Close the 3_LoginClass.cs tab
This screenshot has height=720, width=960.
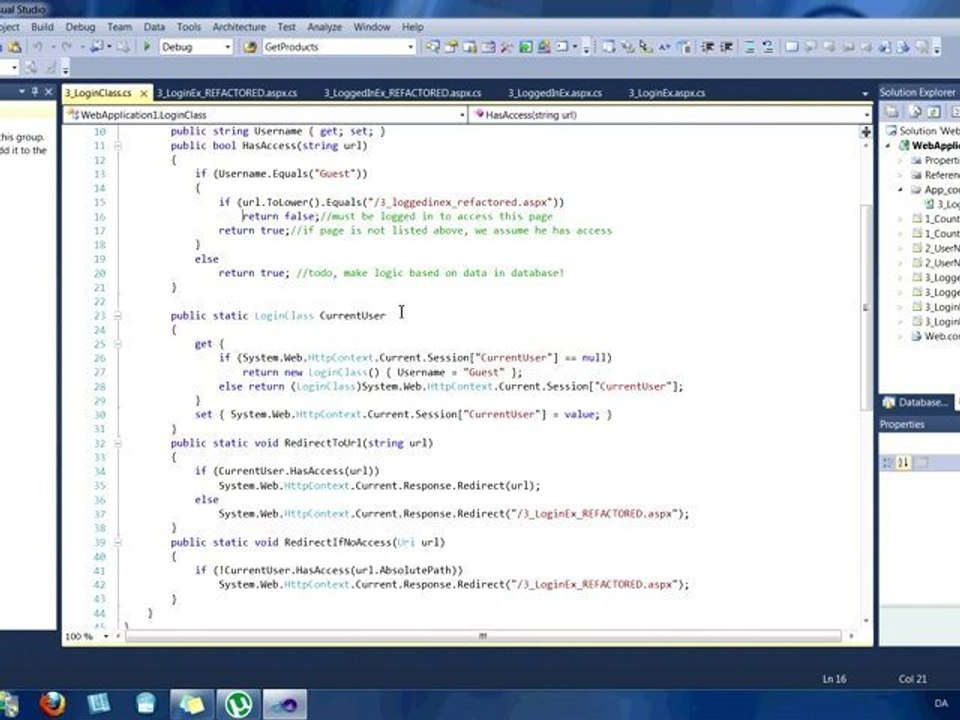click(144, 94)
